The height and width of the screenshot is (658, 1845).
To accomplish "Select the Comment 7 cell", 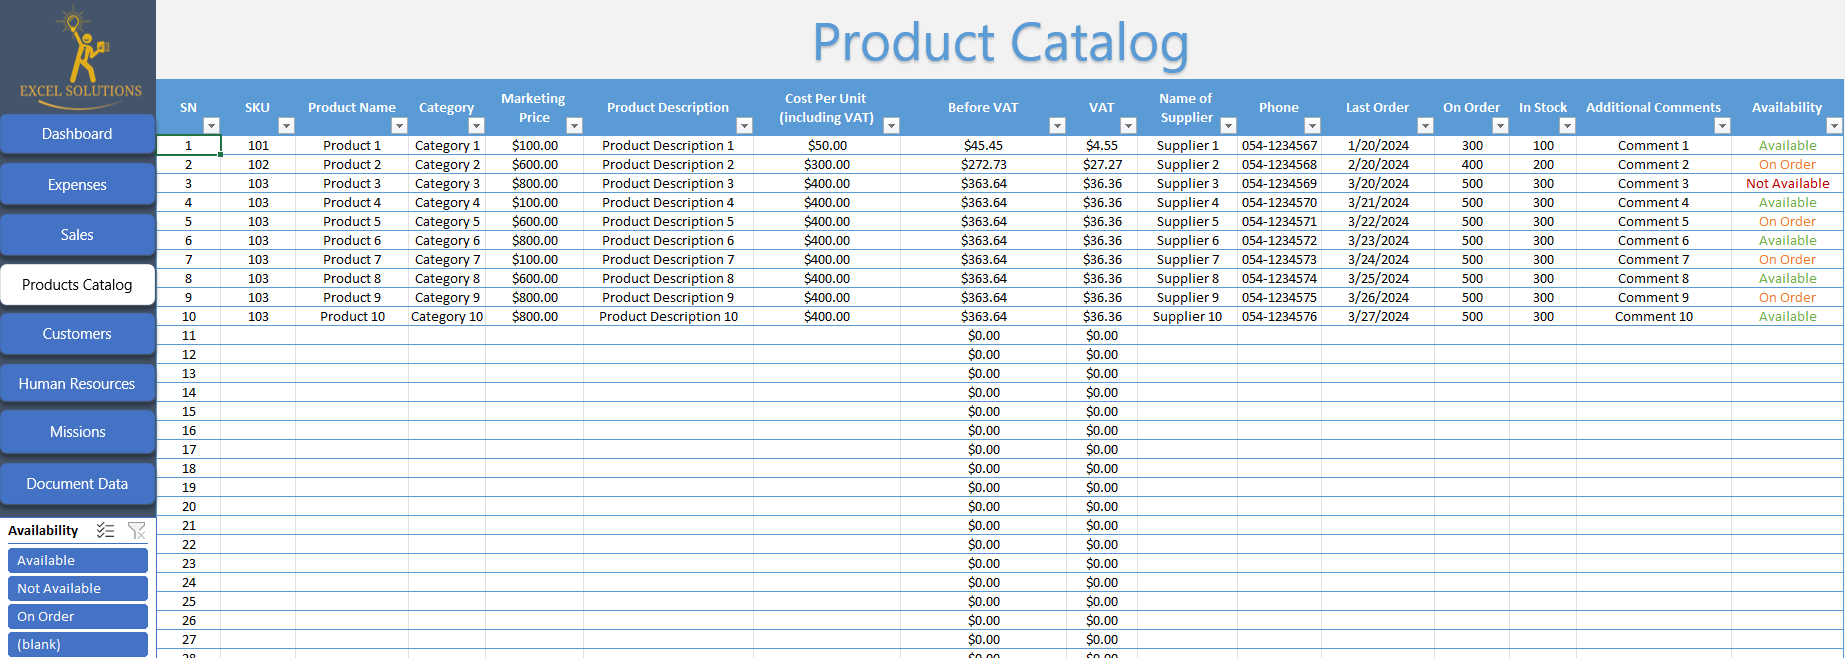I will coord(1653,260).
